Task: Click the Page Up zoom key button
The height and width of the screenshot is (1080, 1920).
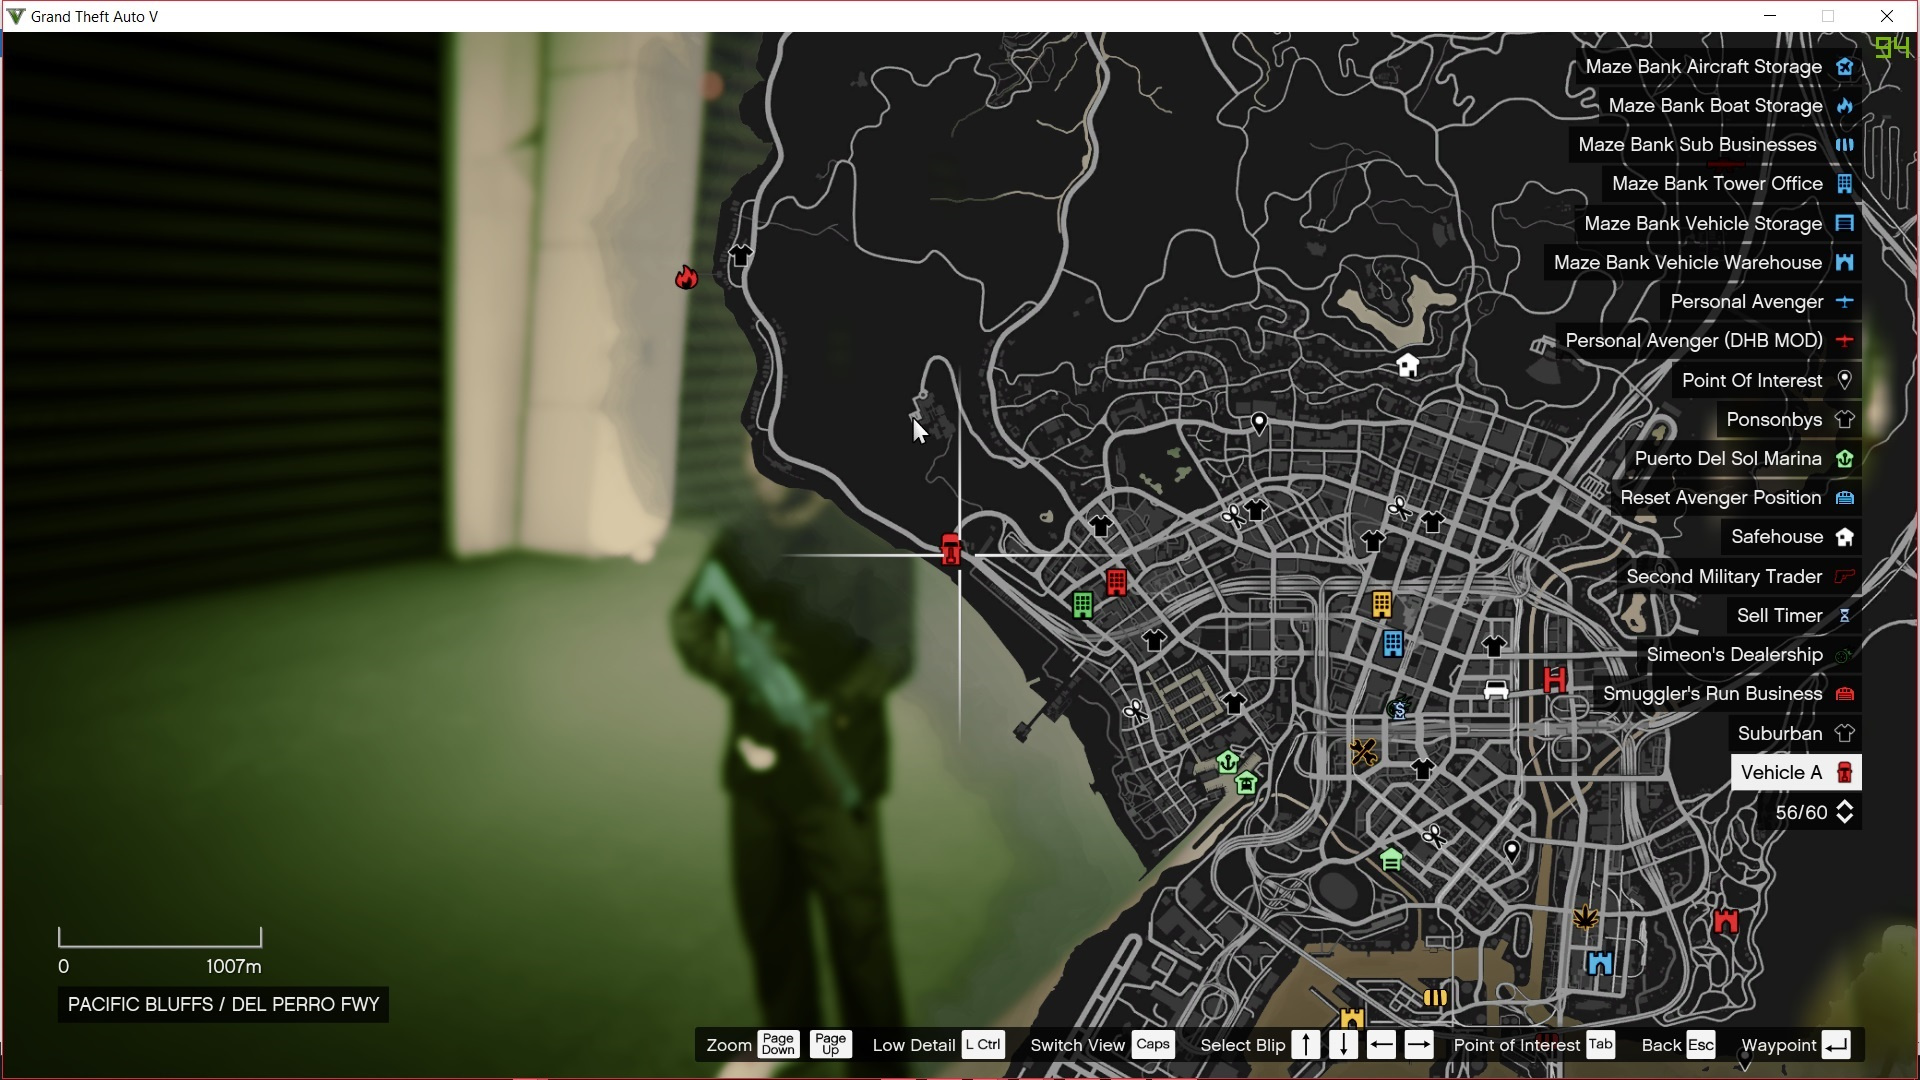Action: click(831, 1045)
